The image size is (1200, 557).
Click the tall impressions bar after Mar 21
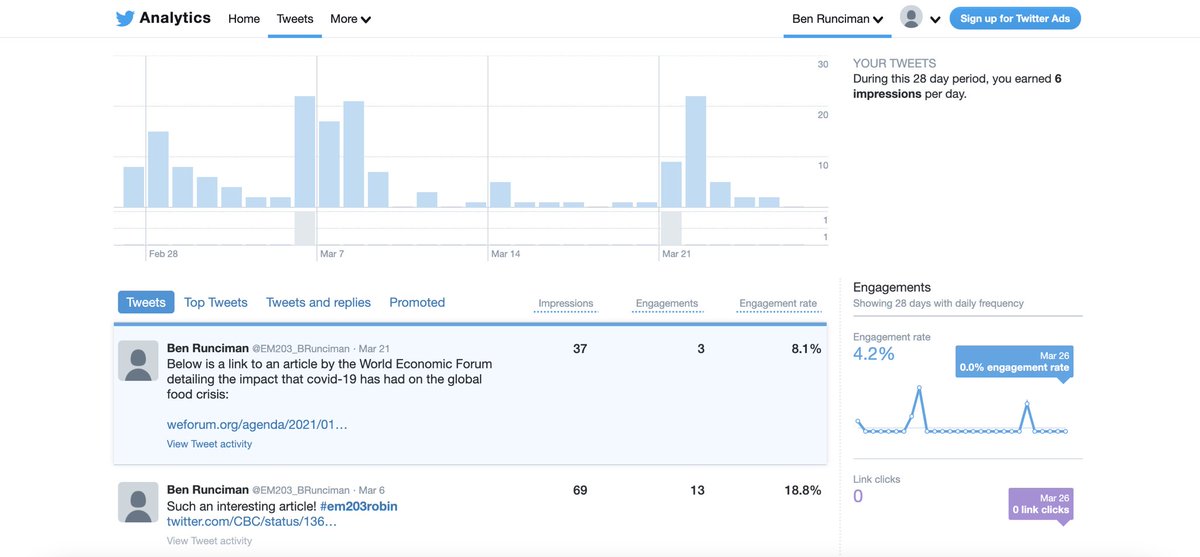click(696, 152)
